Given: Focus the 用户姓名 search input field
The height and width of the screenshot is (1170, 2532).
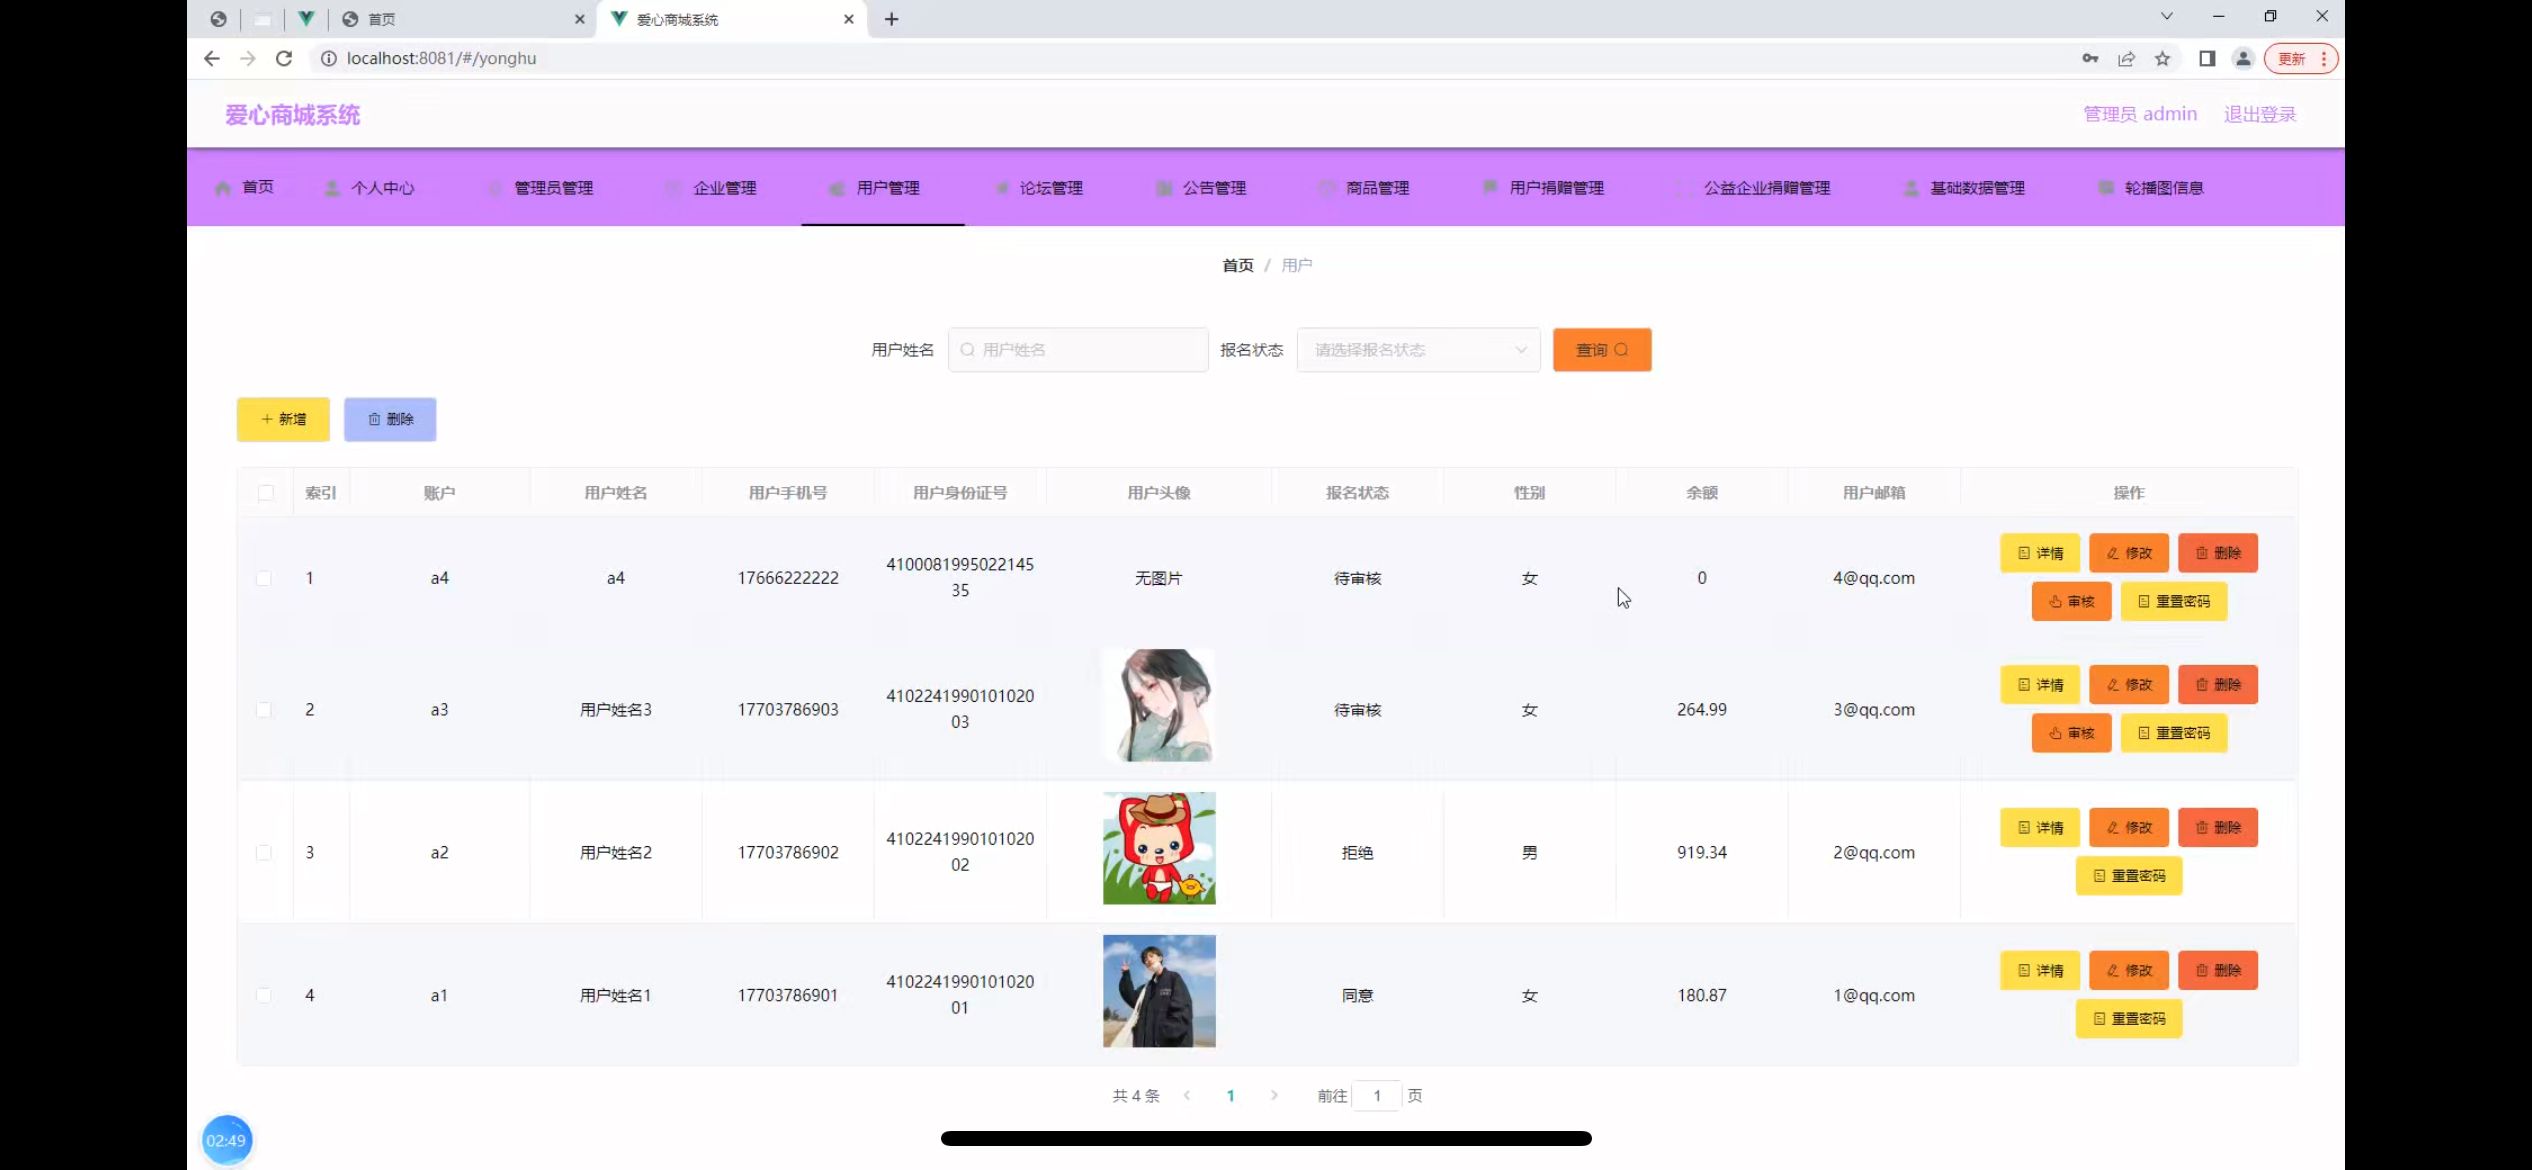Looking at the screenshot, I should click(1078, 350).
